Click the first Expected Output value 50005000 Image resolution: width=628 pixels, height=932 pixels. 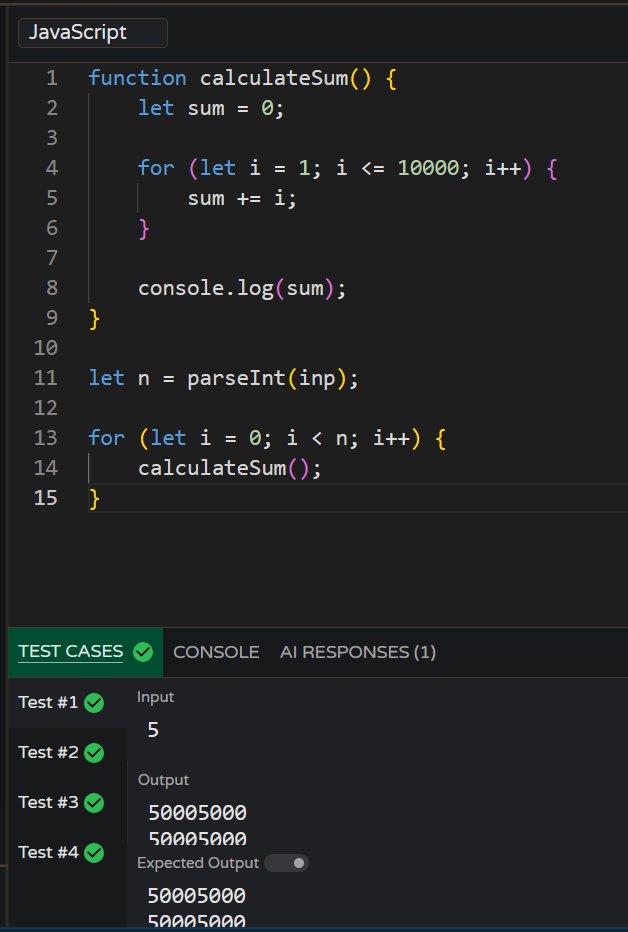point(197,896)
